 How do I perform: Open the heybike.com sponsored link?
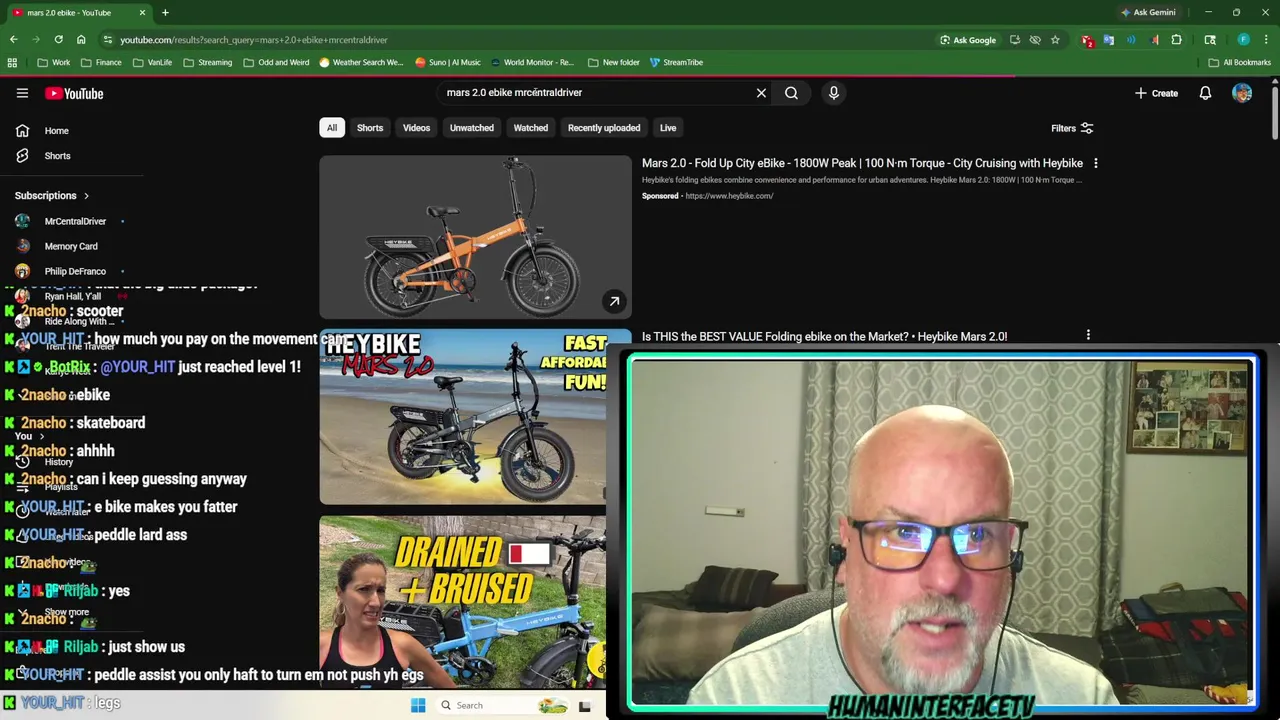pyautogui.click(x=729, y=196)
